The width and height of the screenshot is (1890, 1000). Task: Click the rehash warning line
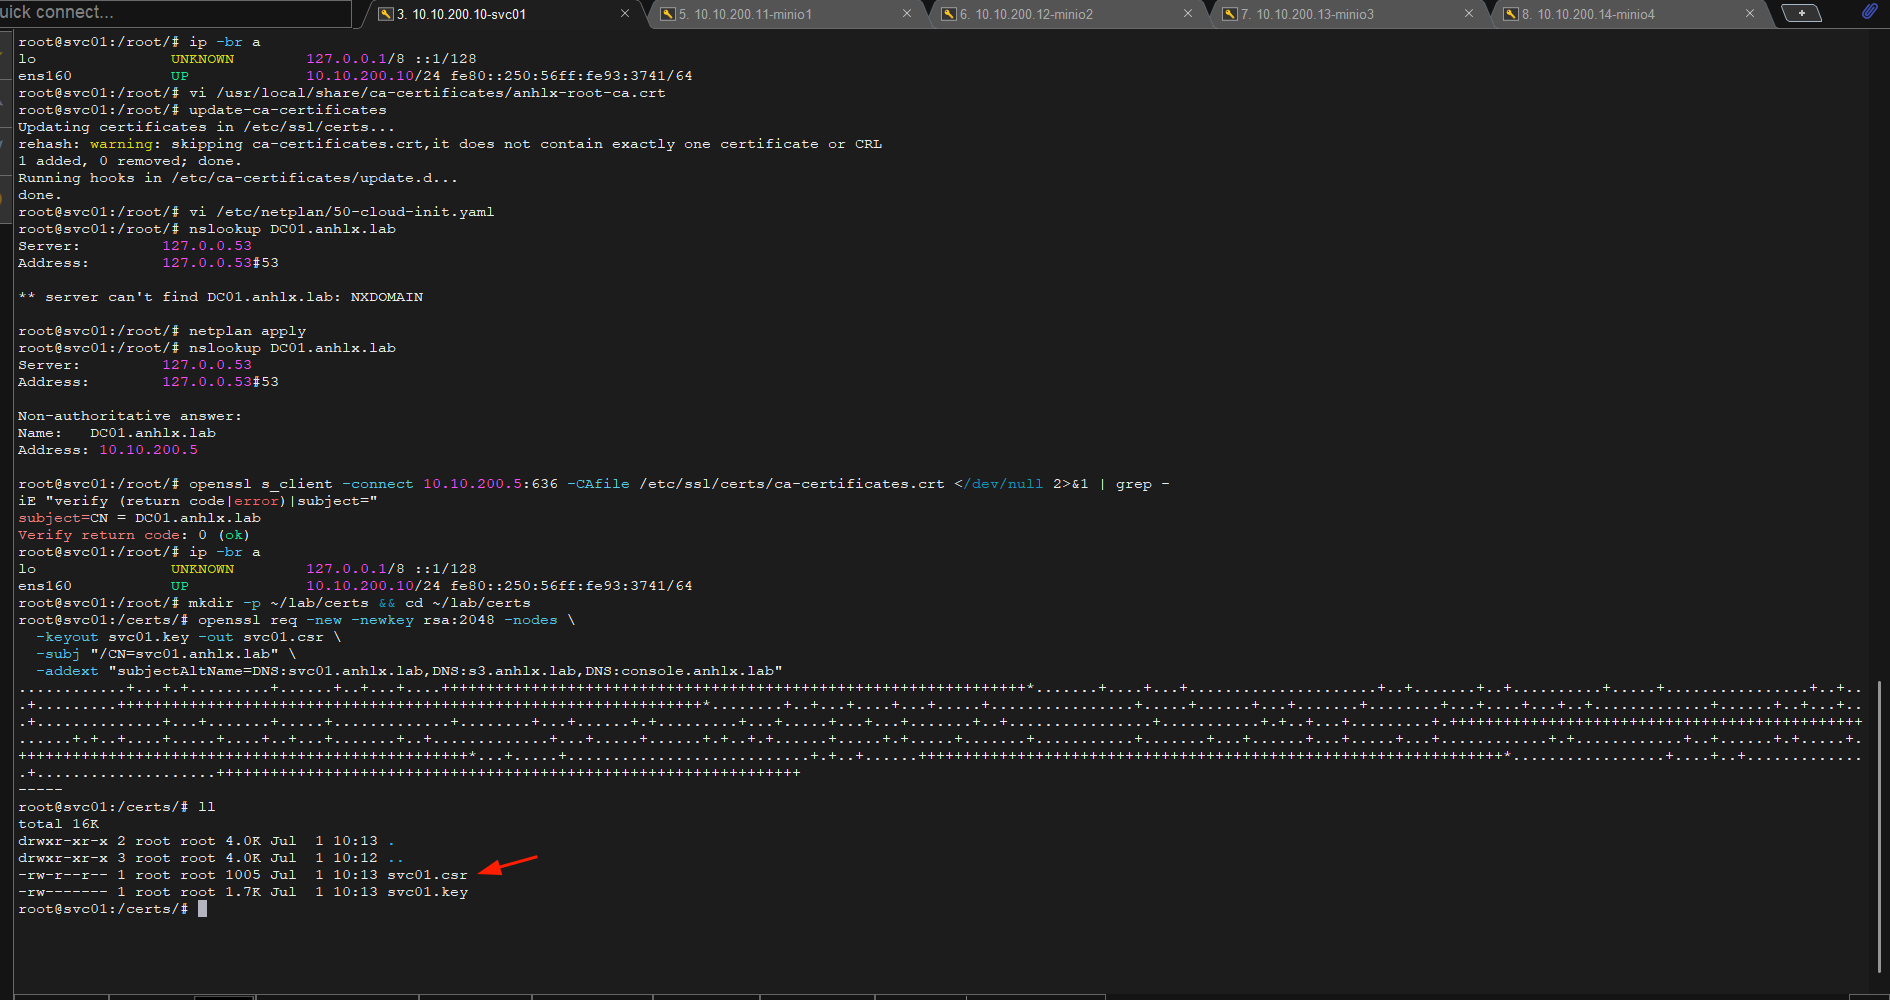click(x=450, y=144)
